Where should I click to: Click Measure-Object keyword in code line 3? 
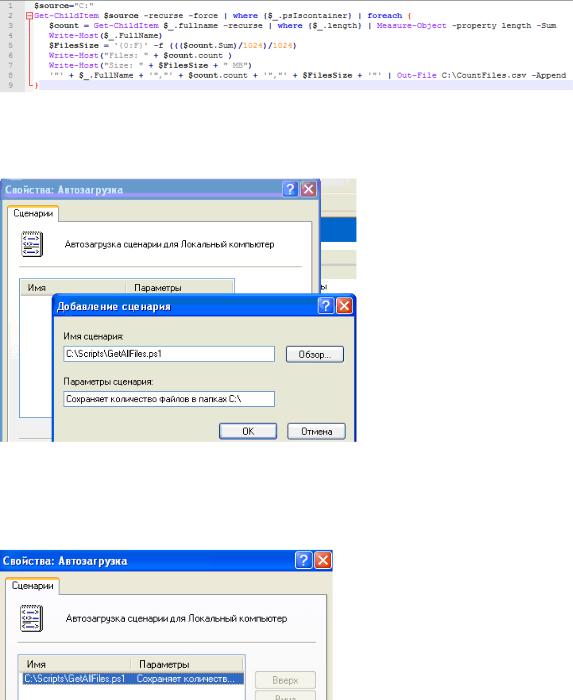411,26
